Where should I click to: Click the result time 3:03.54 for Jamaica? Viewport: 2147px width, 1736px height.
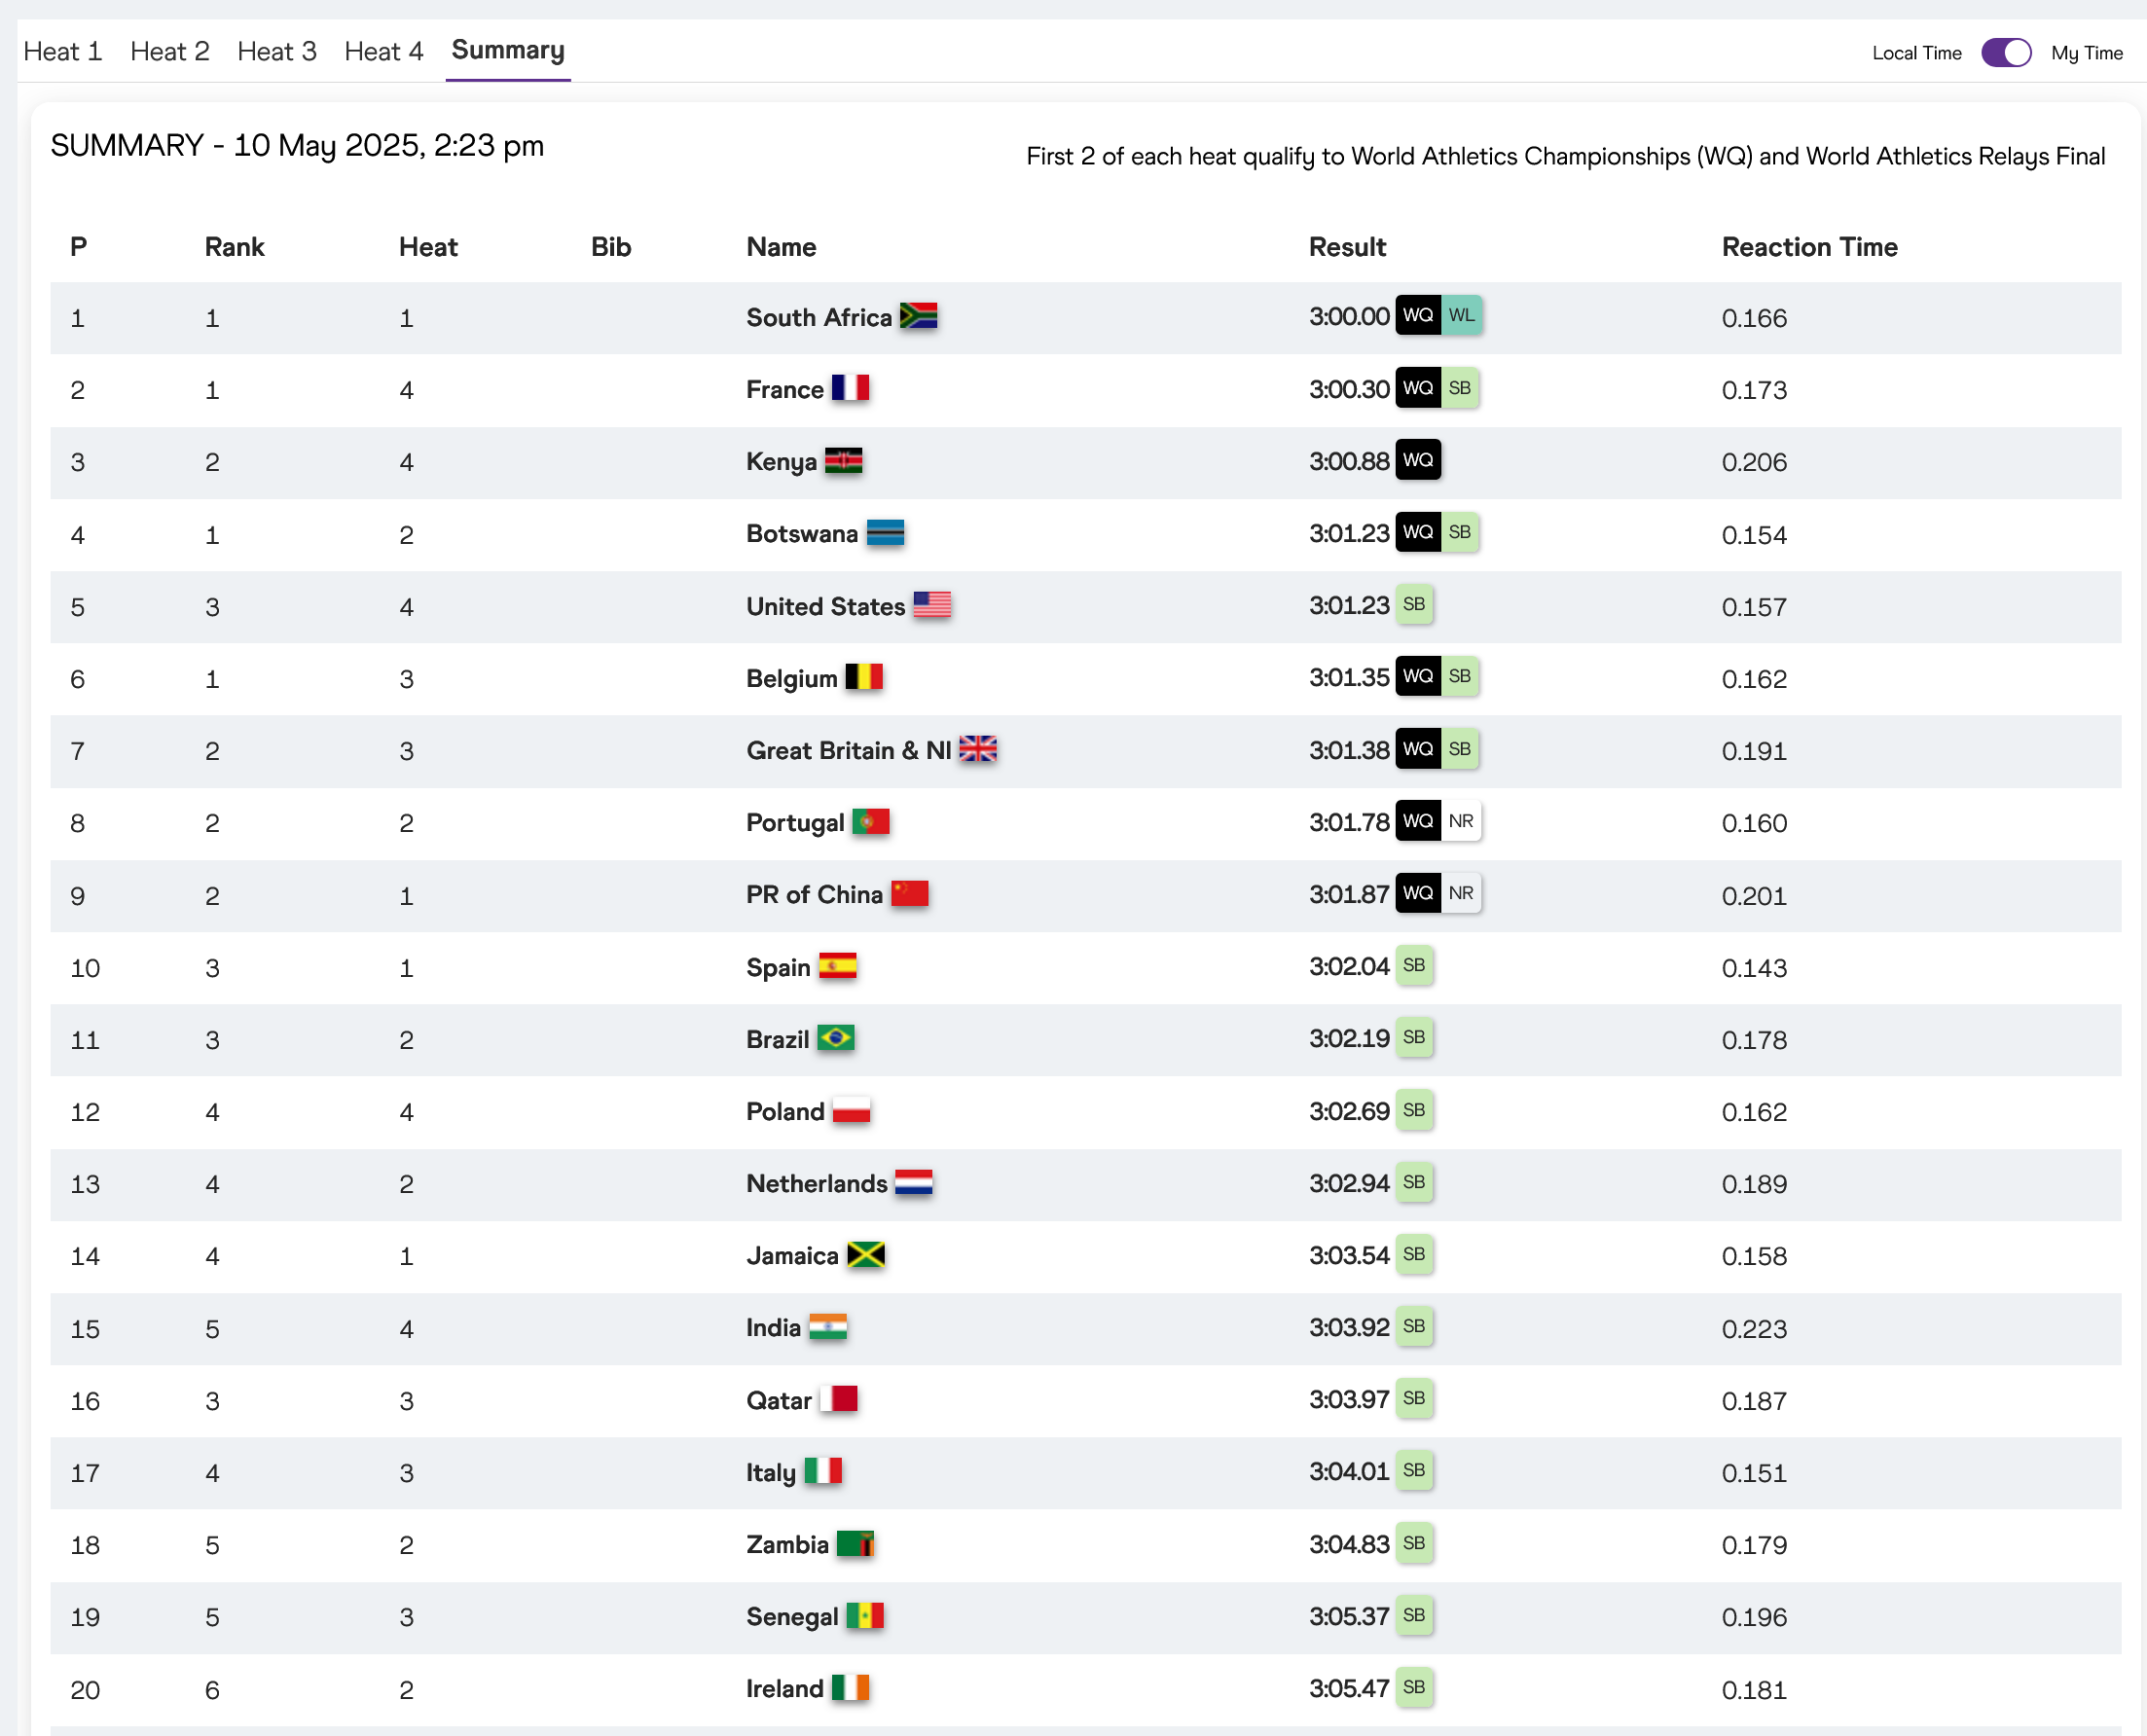pos(1349,1255)
